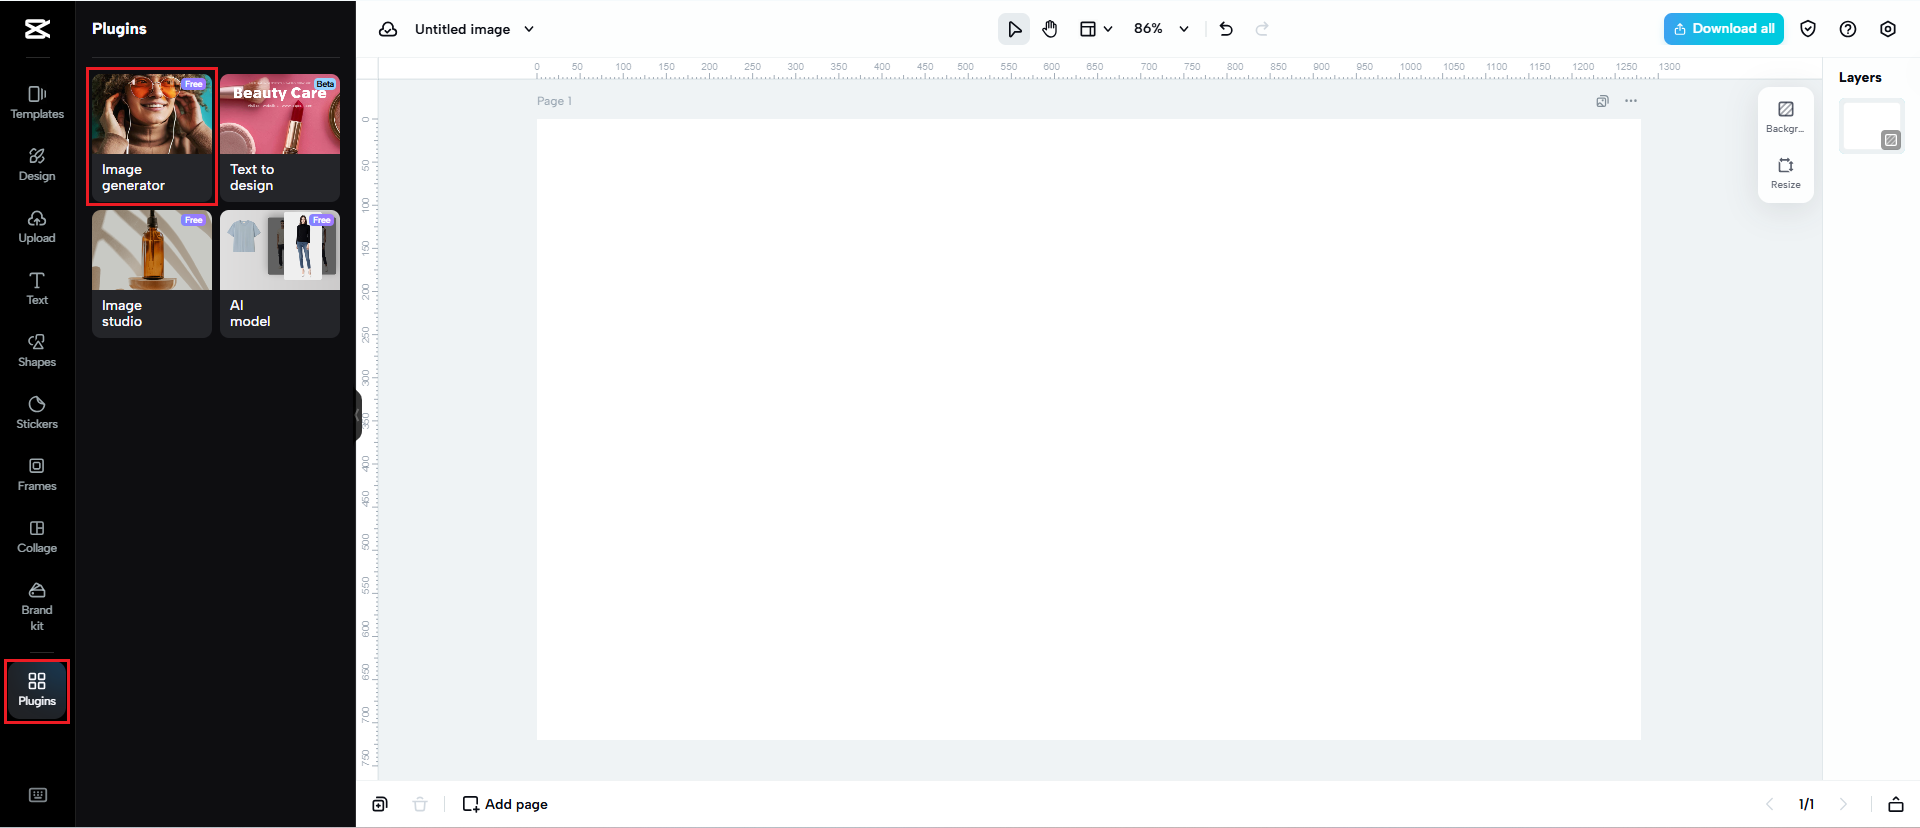
Task: Open the Frames panel
Action: (x=37, y=474)
